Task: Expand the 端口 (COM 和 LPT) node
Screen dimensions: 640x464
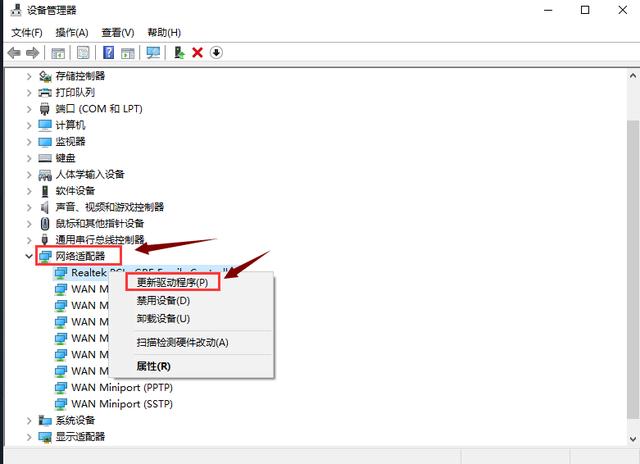Action: point(29,109)
